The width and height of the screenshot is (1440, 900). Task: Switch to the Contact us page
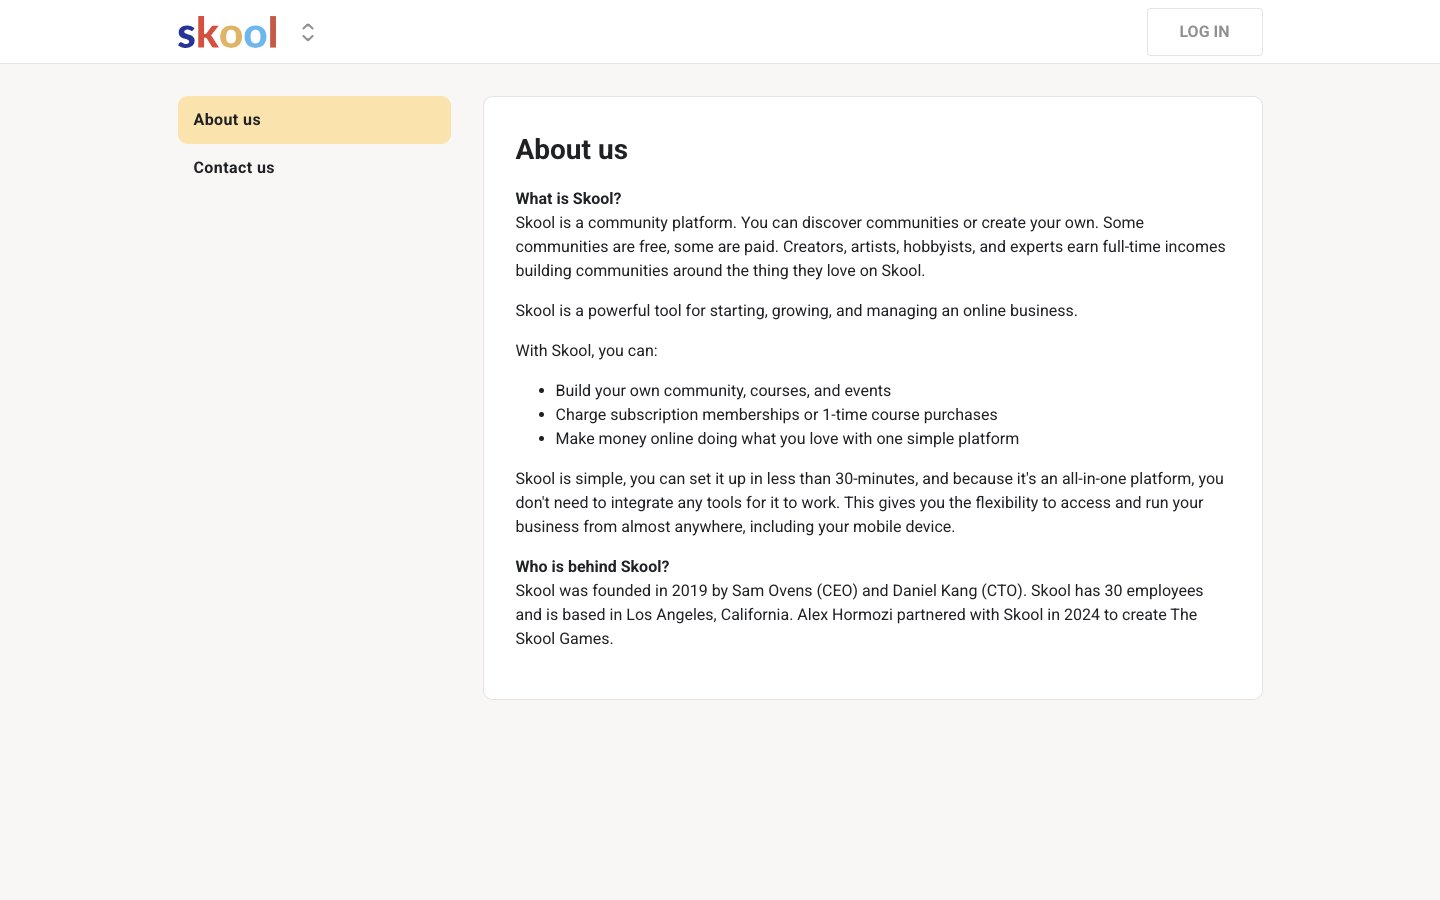coord(234,168)
